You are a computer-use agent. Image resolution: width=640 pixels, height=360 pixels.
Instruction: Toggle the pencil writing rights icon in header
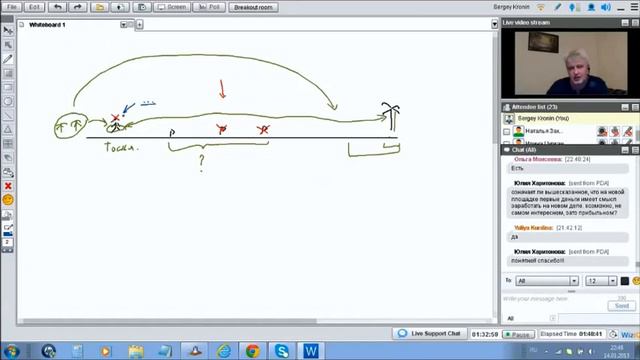point(558,7)
